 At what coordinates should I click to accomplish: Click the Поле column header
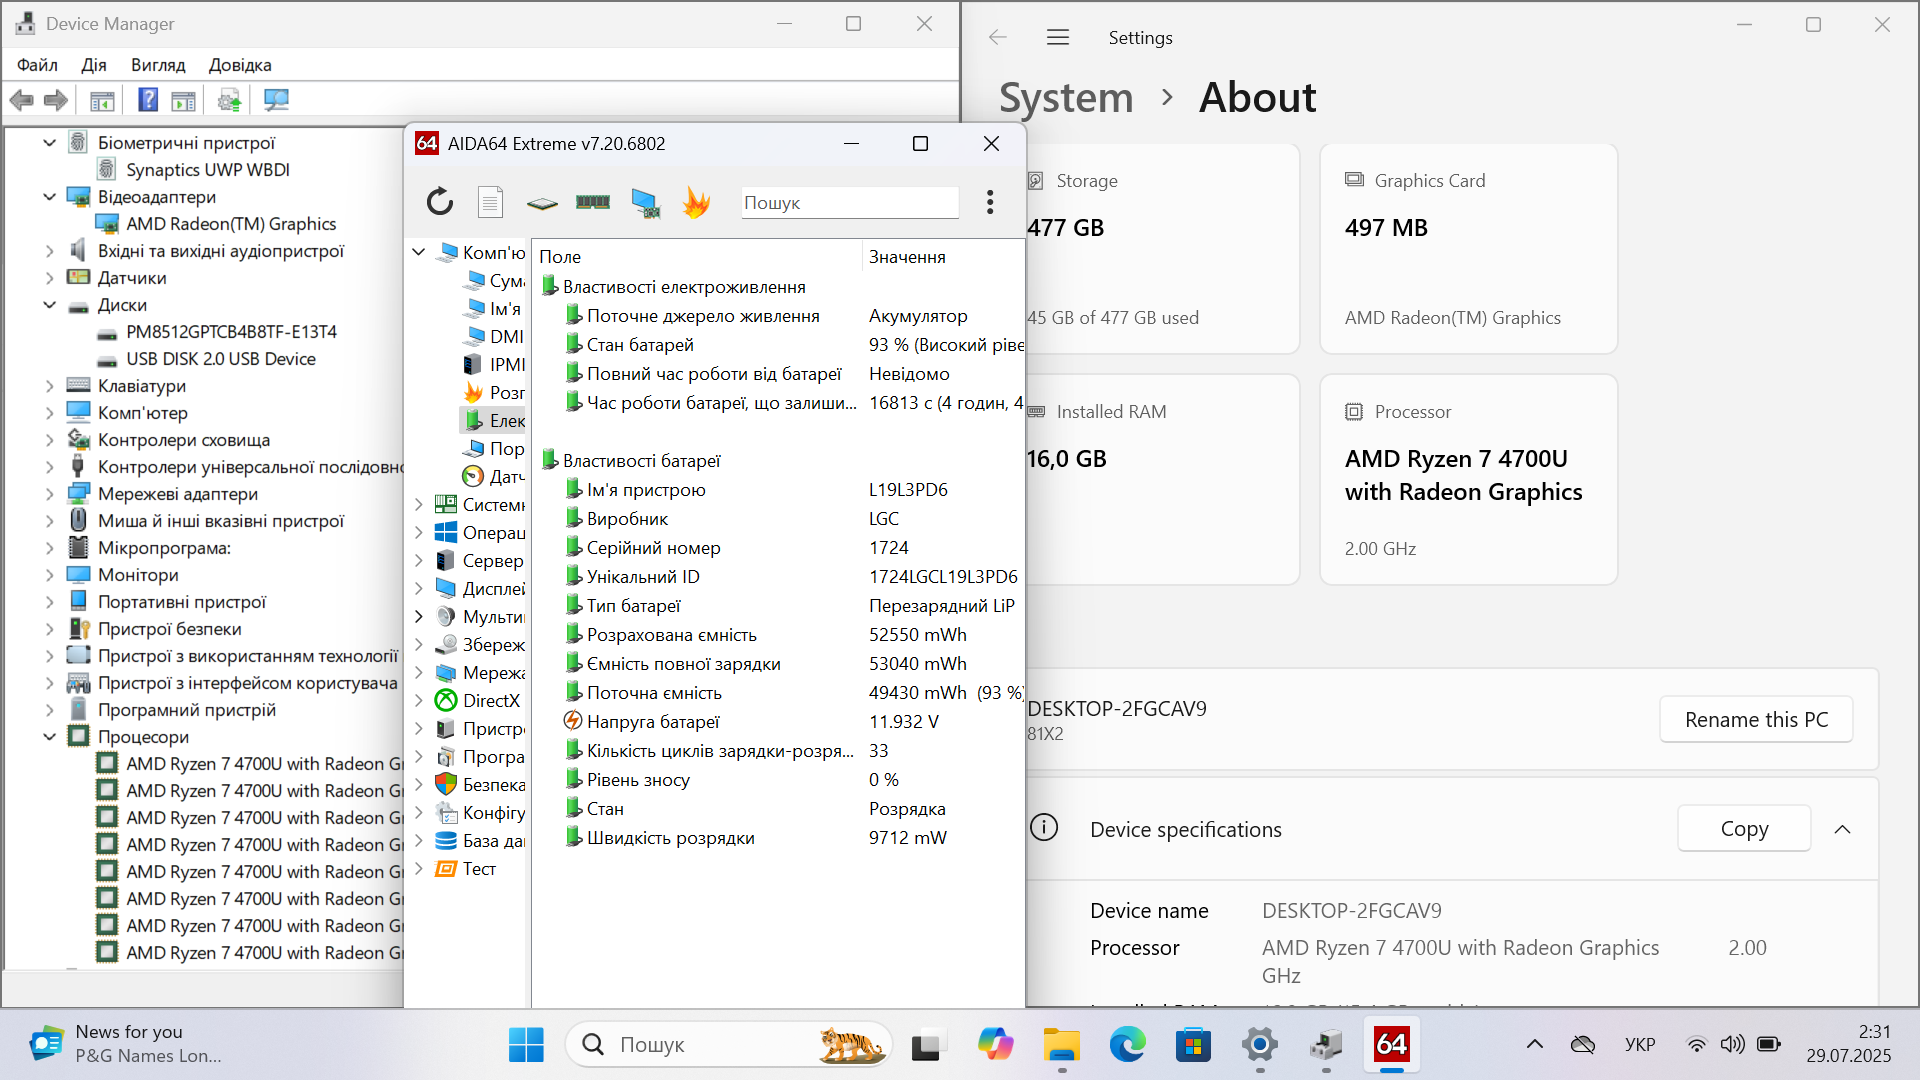tap(696, 257)
